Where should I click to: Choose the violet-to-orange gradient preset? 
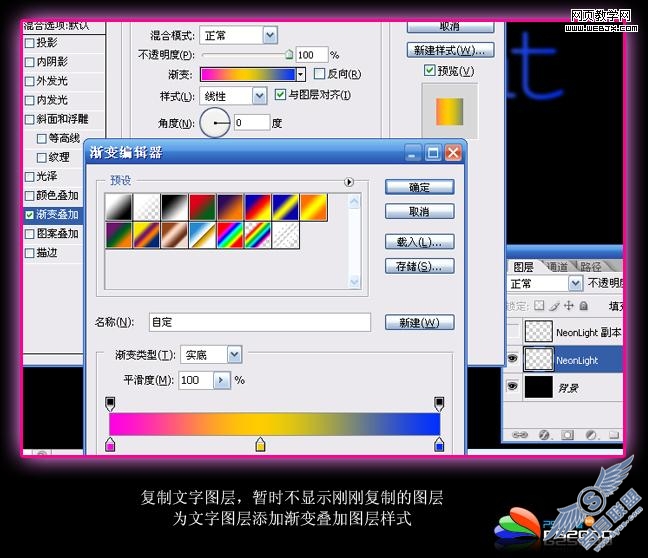tap(230, 207)
